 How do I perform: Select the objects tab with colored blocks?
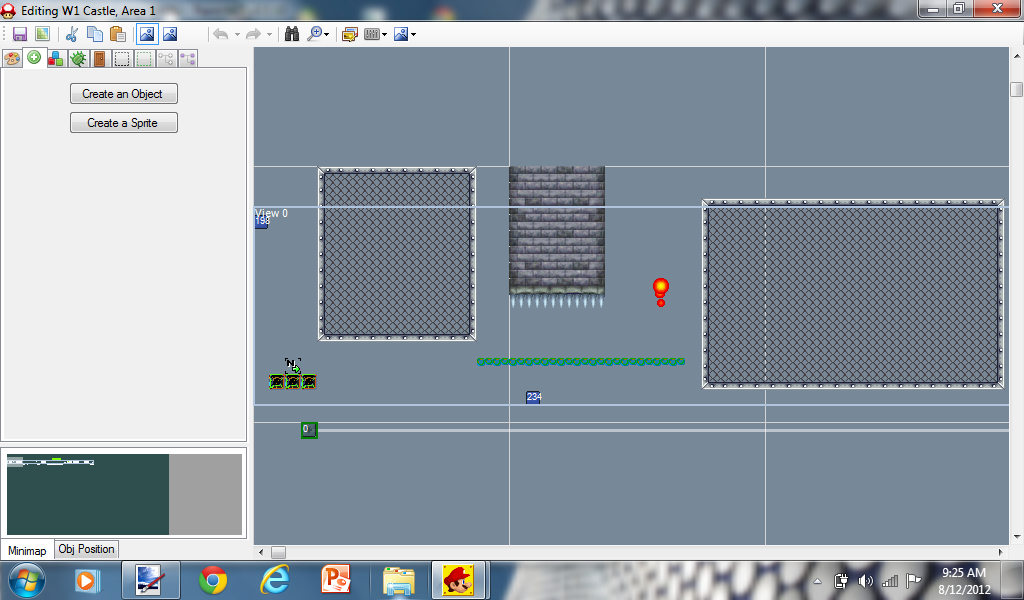tap(56, 59)
